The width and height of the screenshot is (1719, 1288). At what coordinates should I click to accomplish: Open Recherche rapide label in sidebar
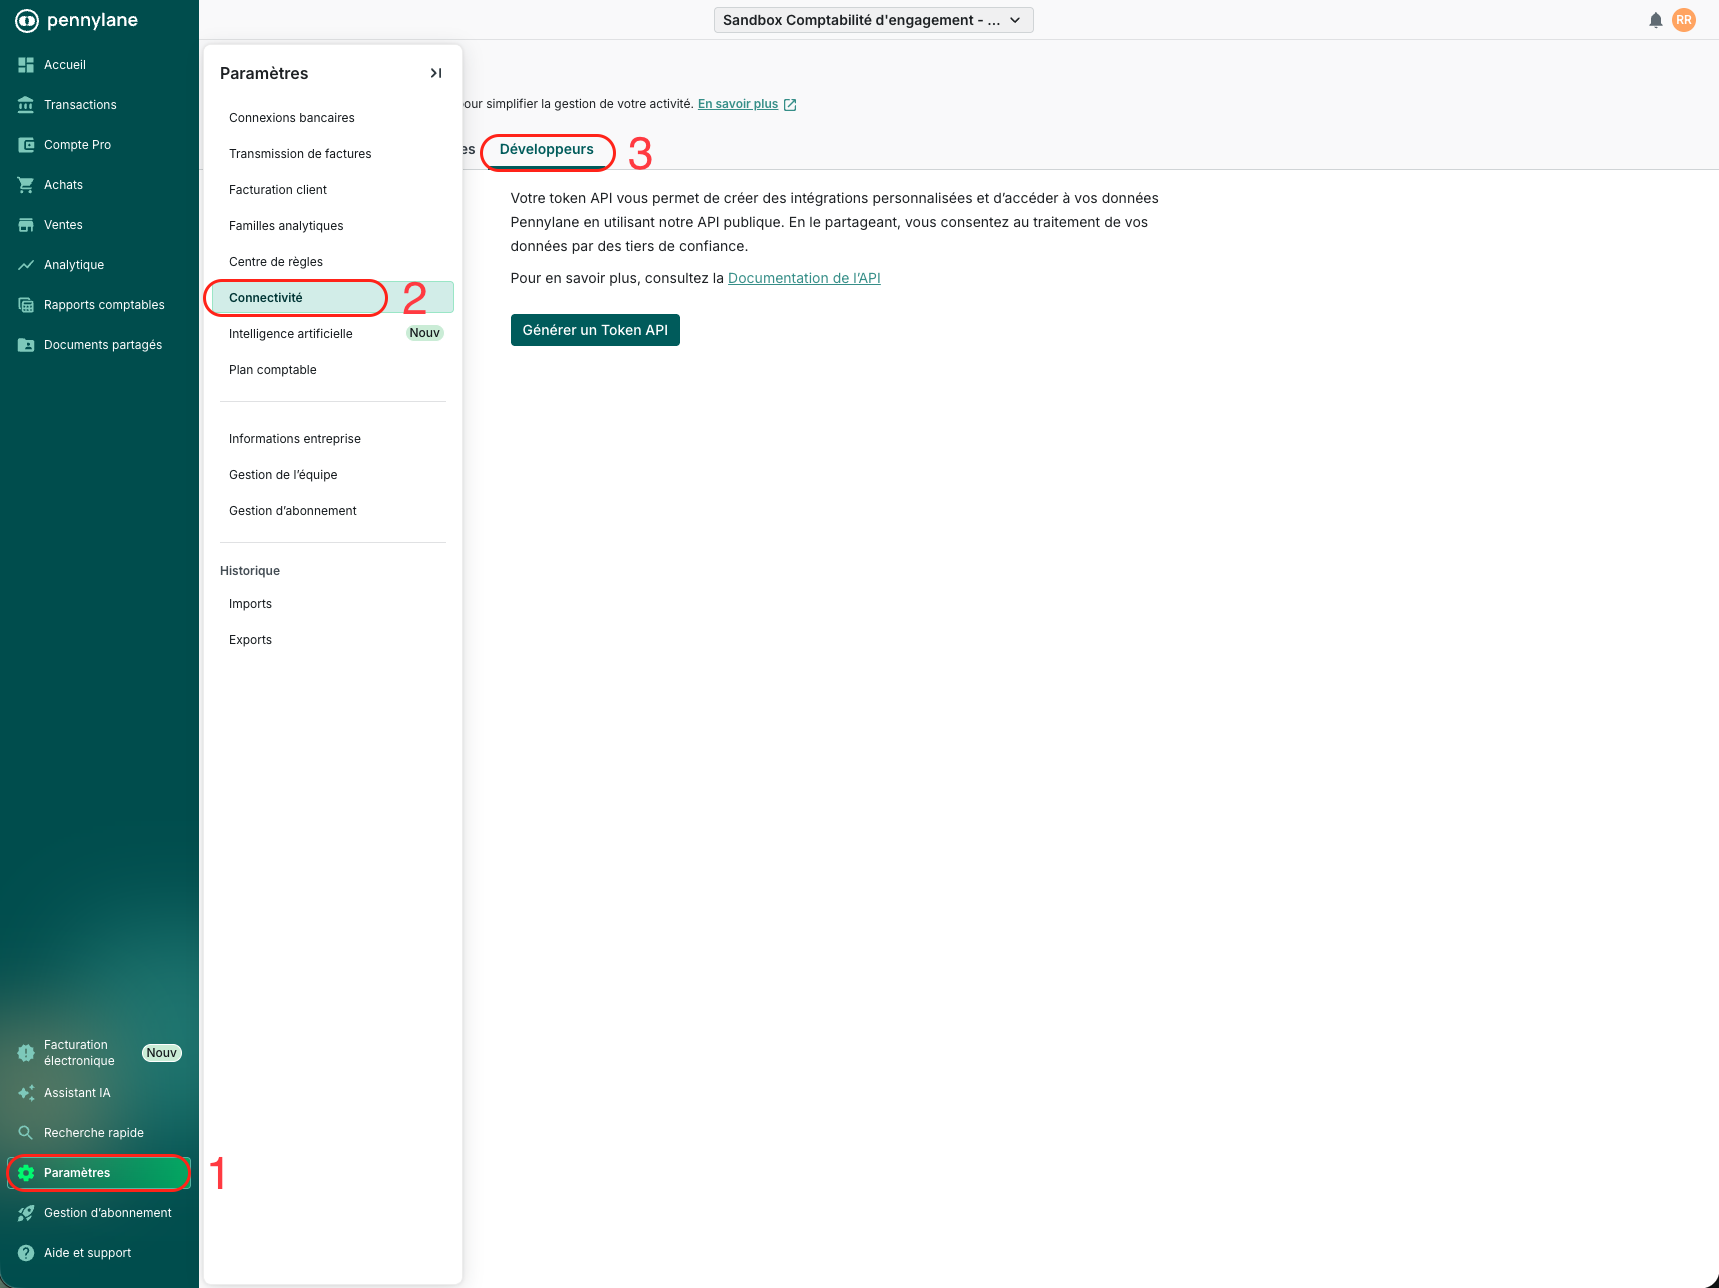[94, 1133]
